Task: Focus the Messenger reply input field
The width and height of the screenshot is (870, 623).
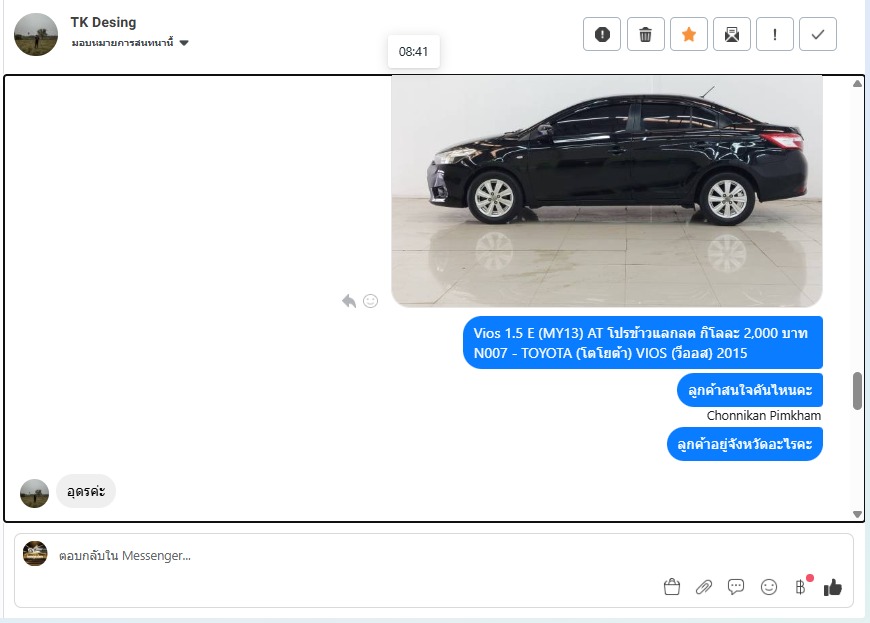Action: pos(355,555)
